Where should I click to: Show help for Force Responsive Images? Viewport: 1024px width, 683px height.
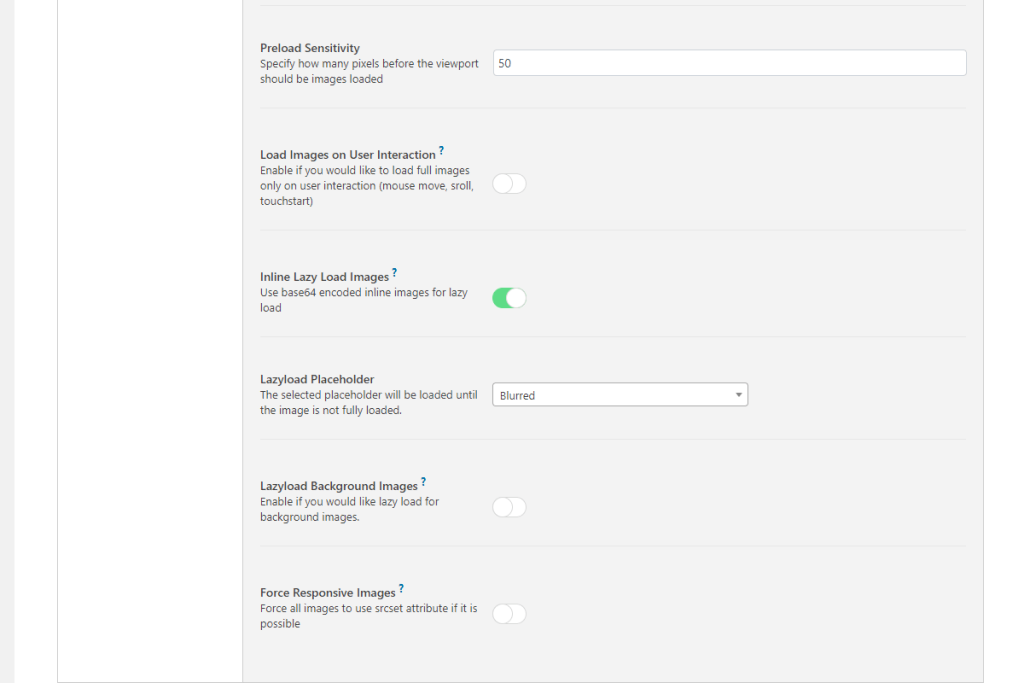(x=401, y=589)
